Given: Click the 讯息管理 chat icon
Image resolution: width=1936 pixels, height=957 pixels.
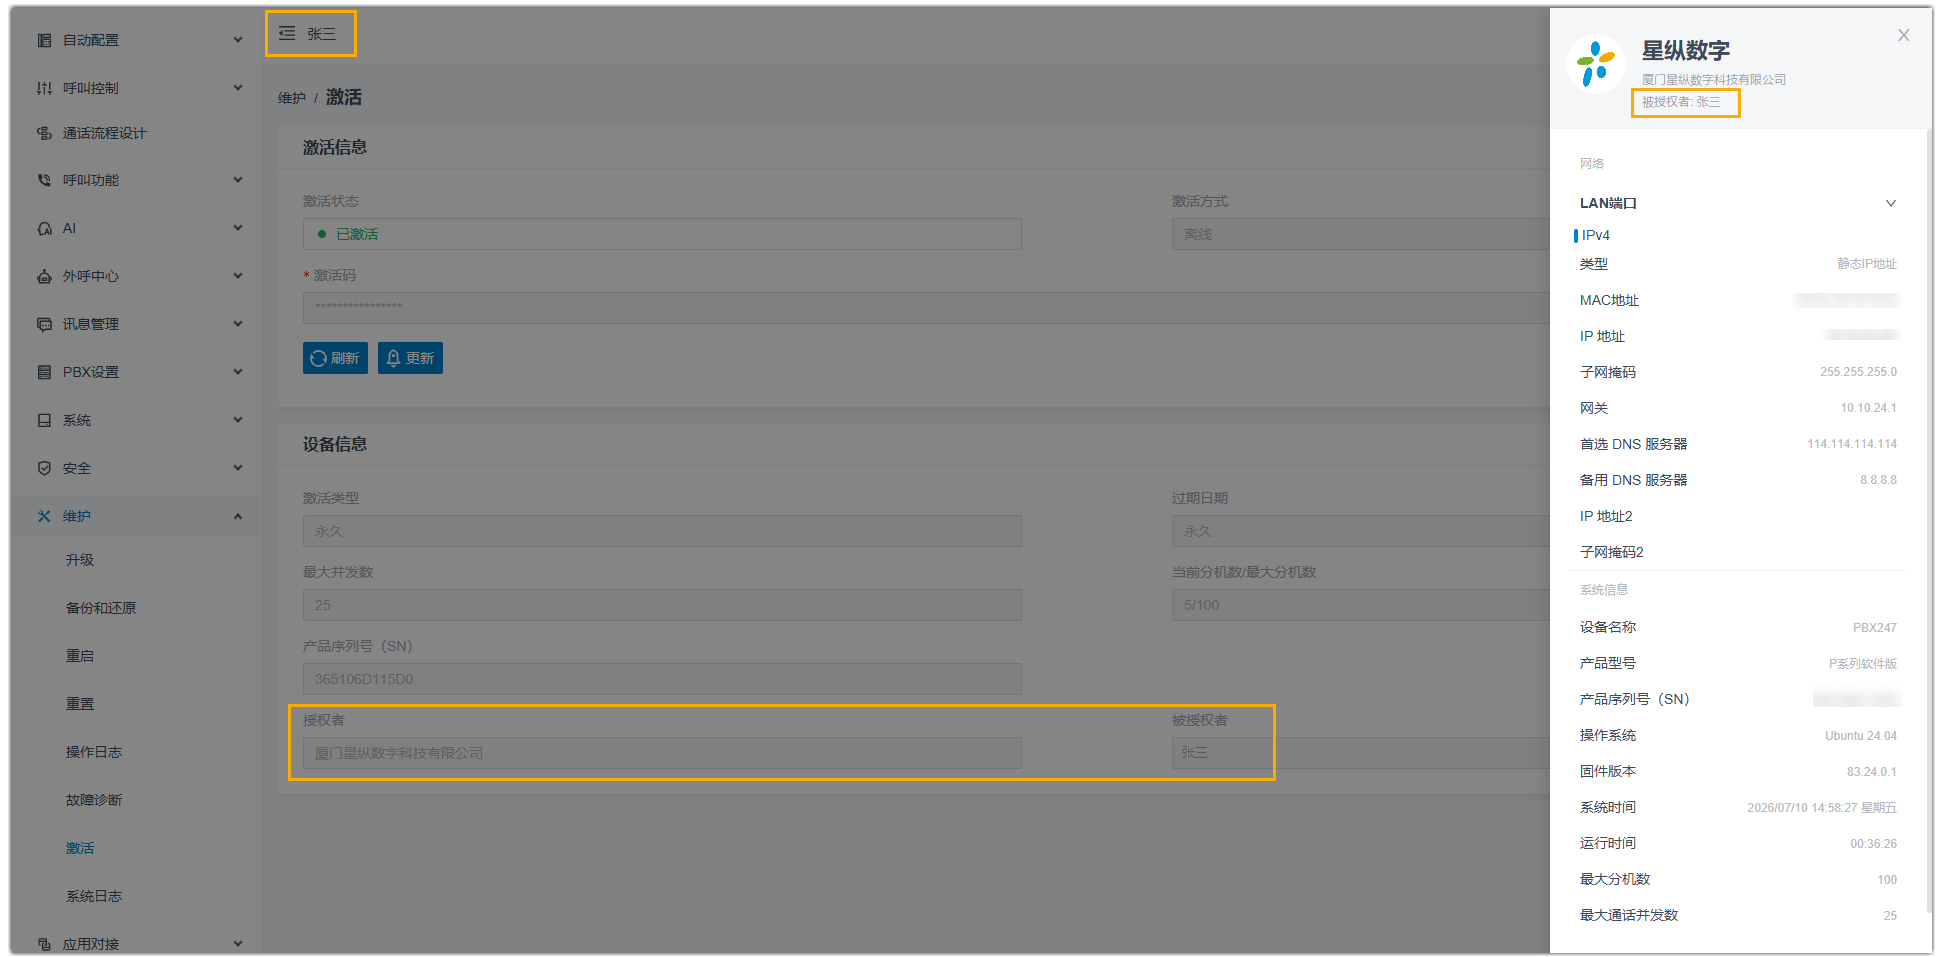Looking at the screenshot, I should pyautogui.click(x=44, y=324).
